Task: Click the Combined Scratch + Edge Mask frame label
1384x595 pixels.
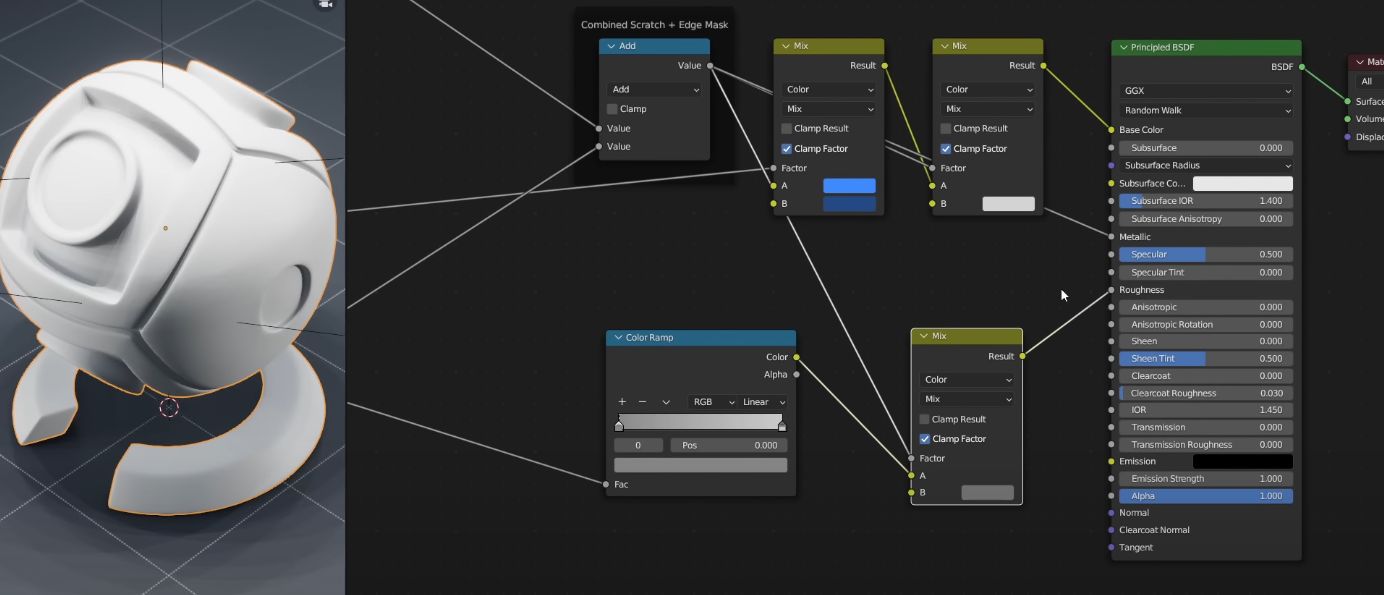Action: [x=654, y=25]
